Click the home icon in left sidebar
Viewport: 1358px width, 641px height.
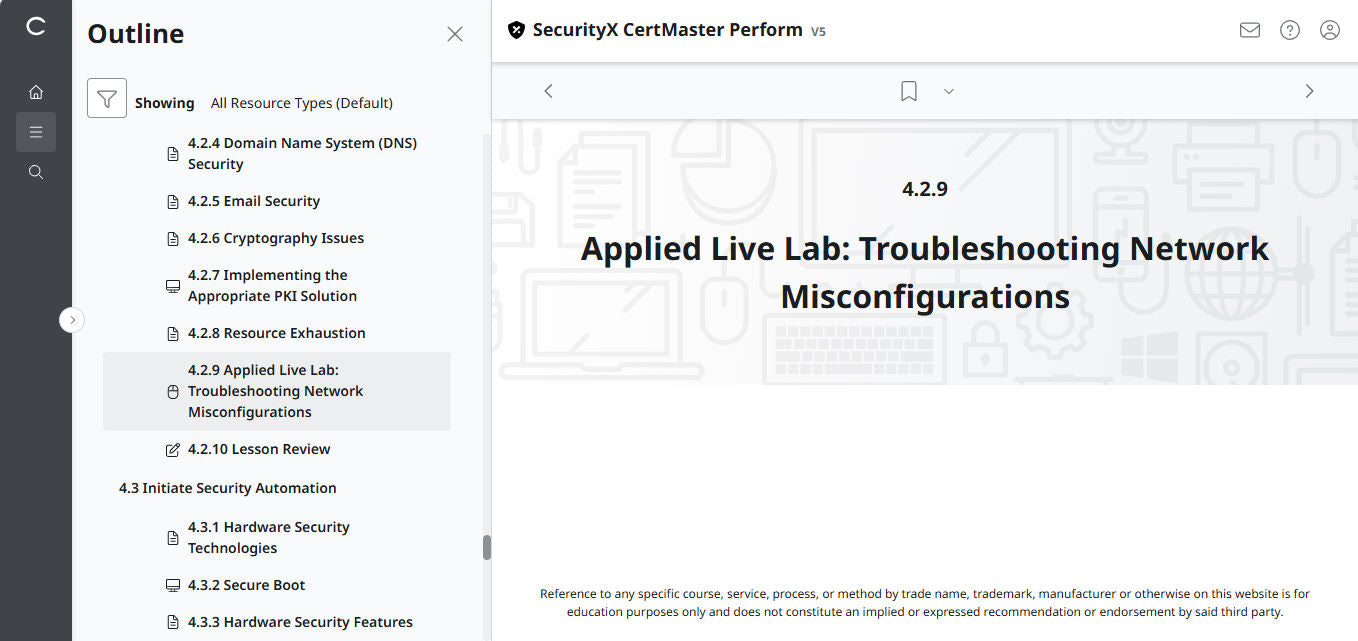pos(36,92)
